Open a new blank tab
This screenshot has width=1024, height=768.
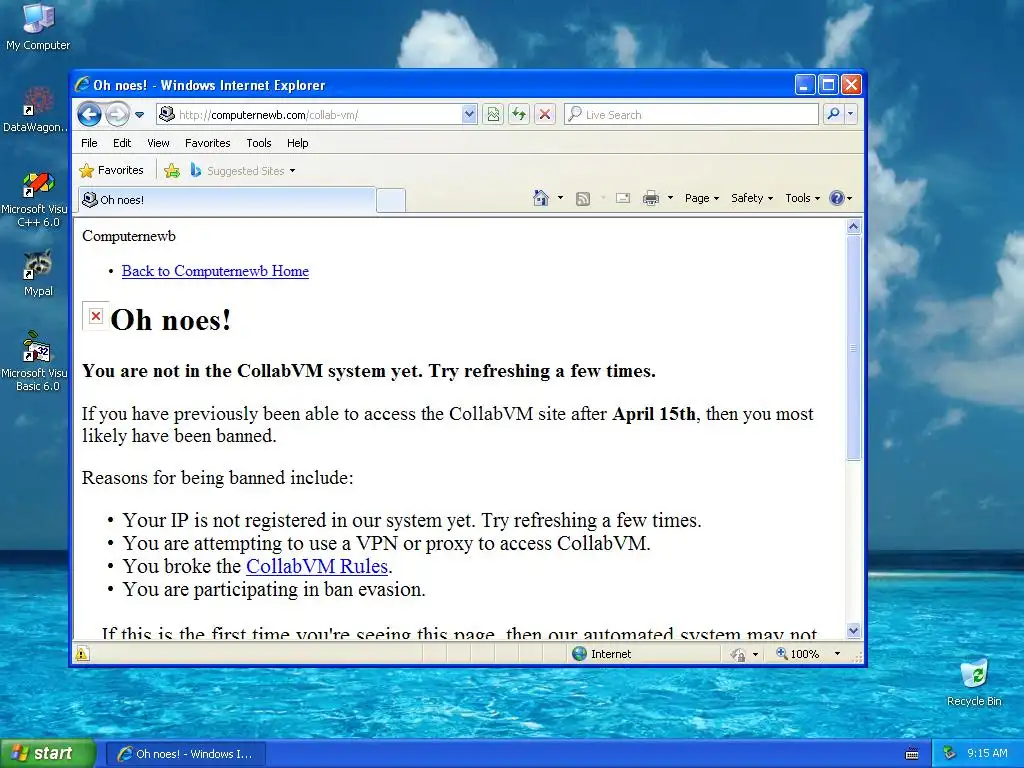click(x=391, y=200)
